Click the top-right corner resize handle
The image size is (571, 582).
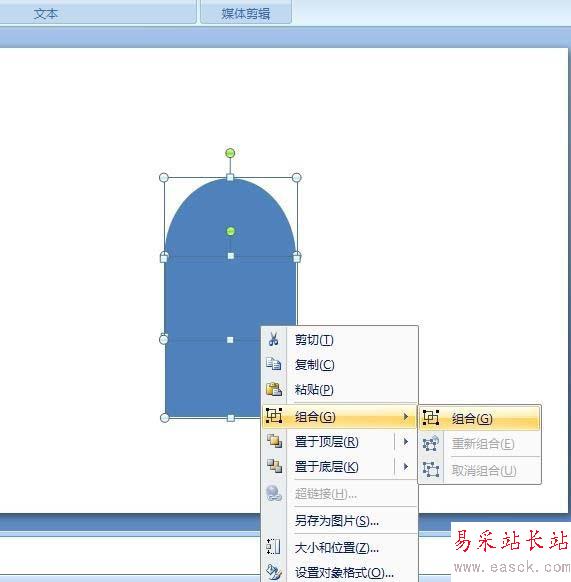(296, 177)
